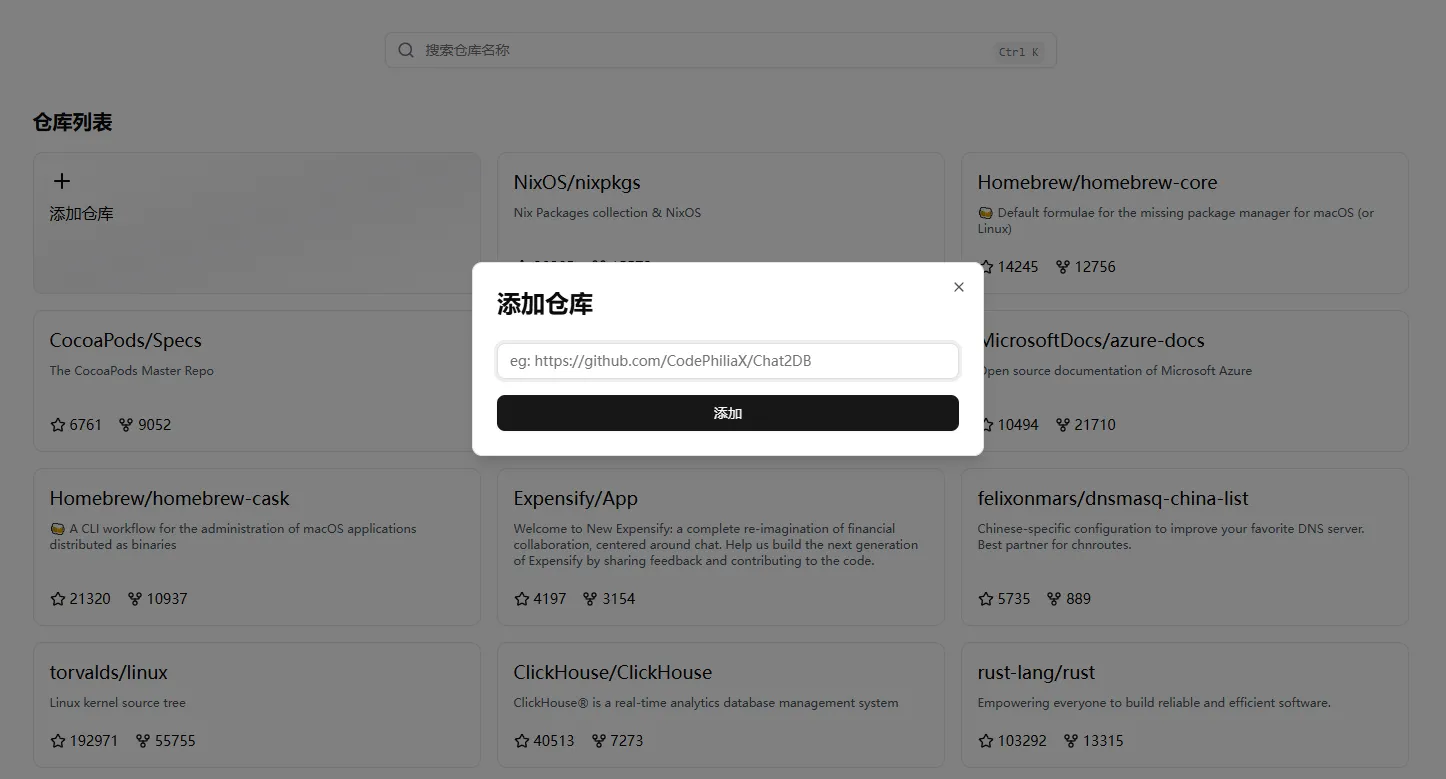Open the CocoaPods/Specs repository
The width and height of the screenshot is (1446, 779).
click(126, 341)
